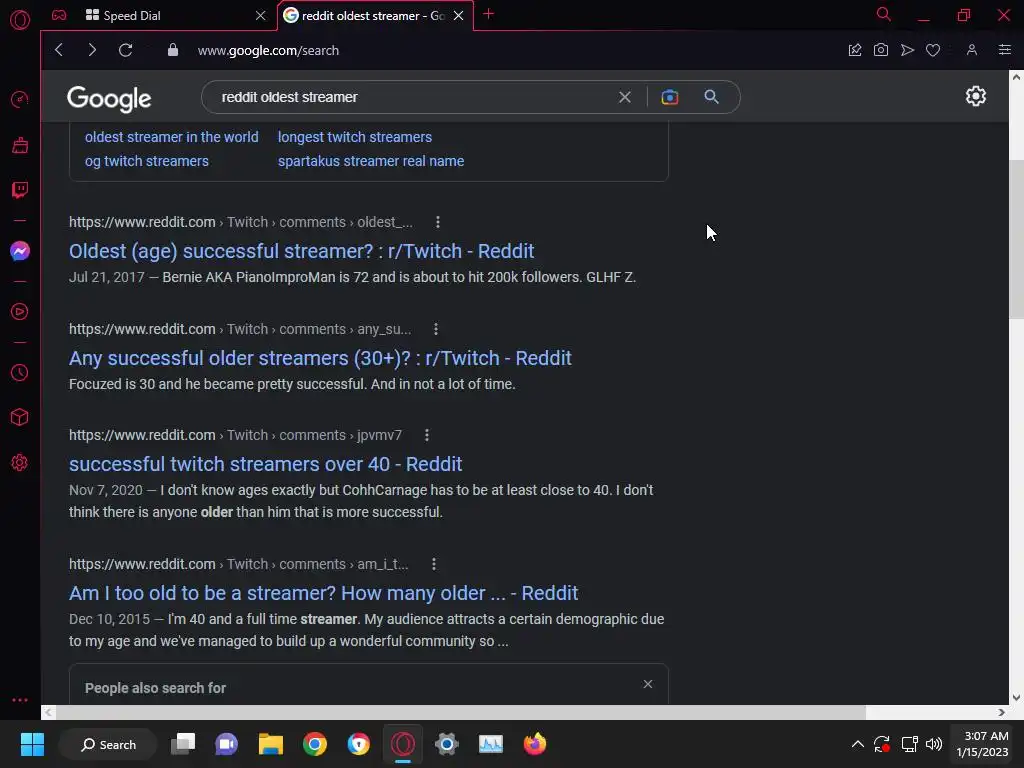The image size is (1024, 768).
Task: Dismiss the People also search for box
Action: point(647,684)
